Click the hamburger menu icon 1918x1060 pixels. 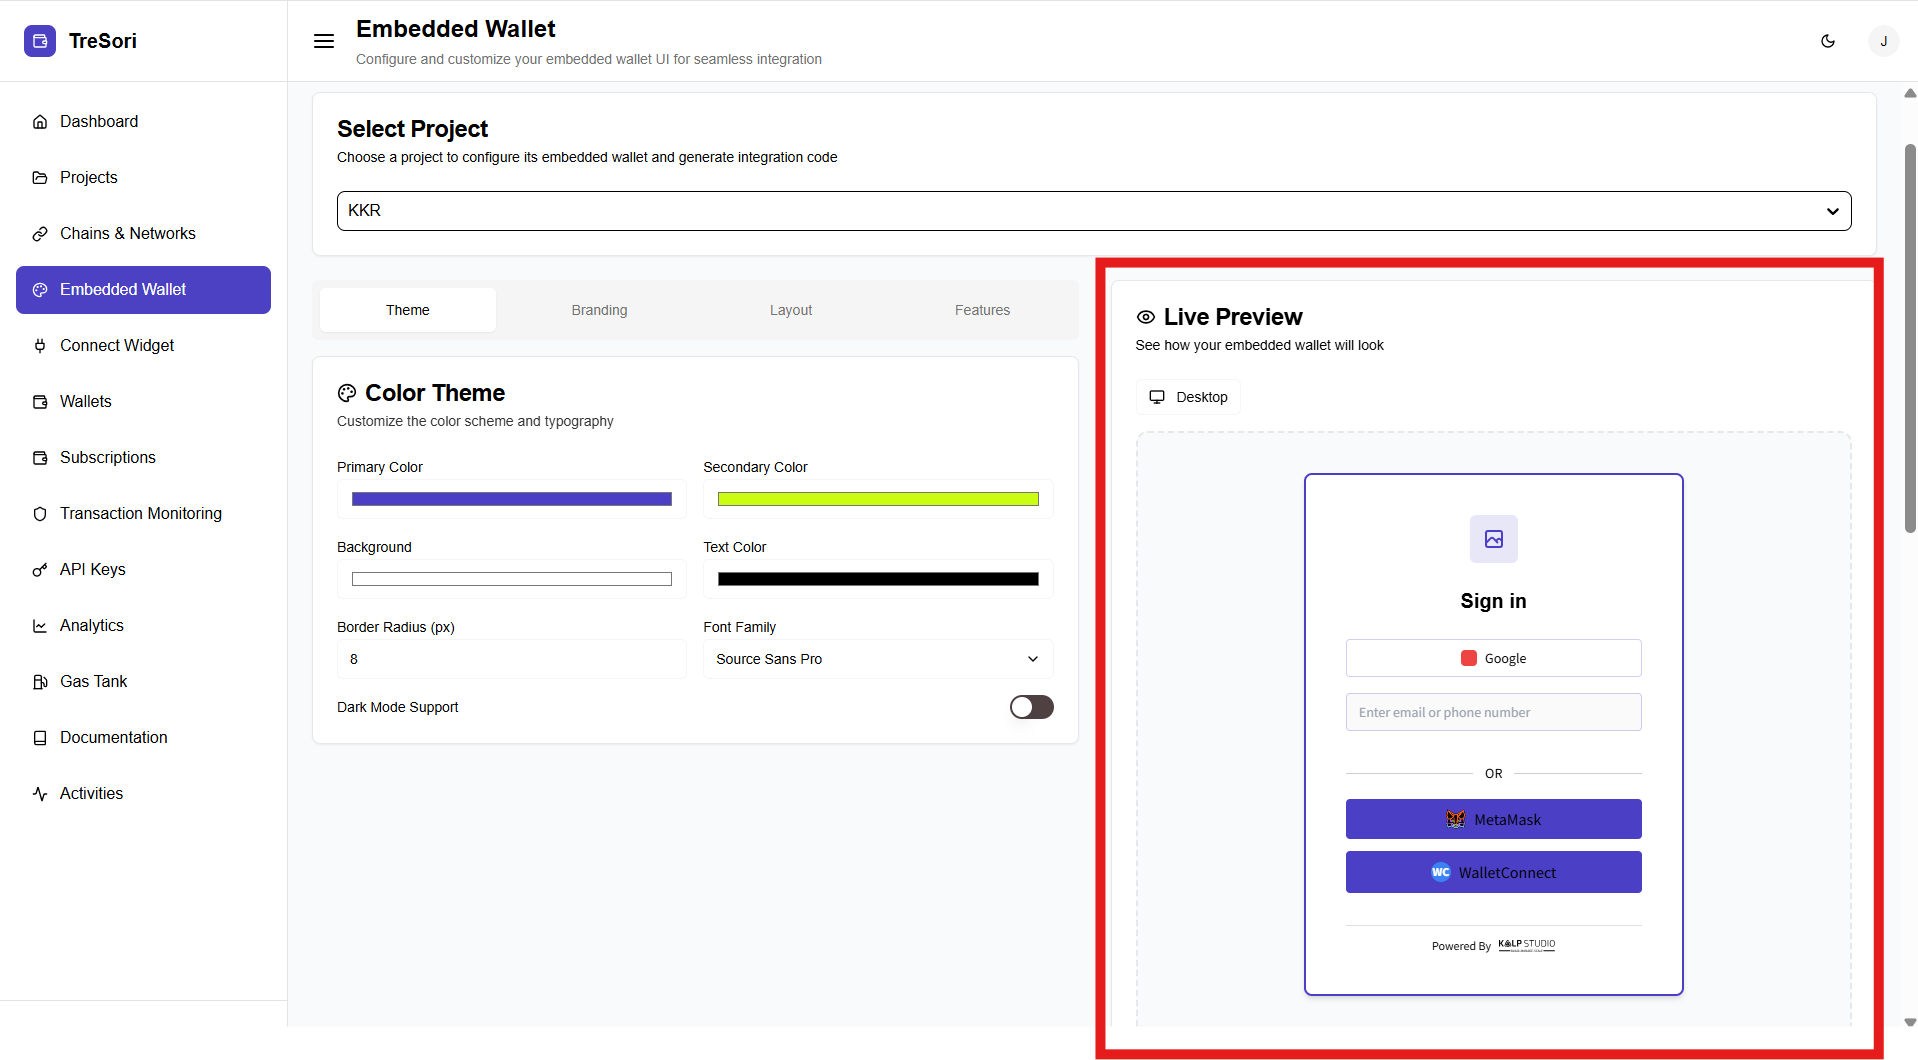tap(324, 41)
